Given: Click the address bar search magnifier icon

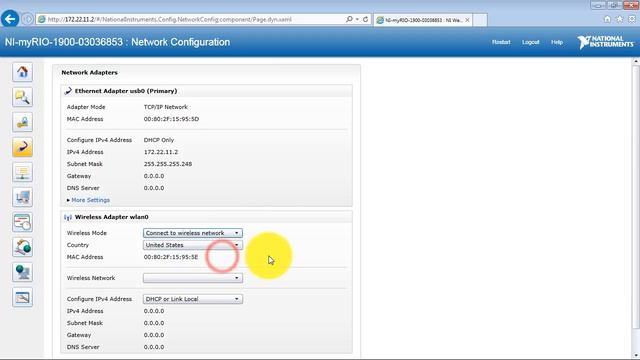Looking at the screenshot, I should [x=349, y=19].
